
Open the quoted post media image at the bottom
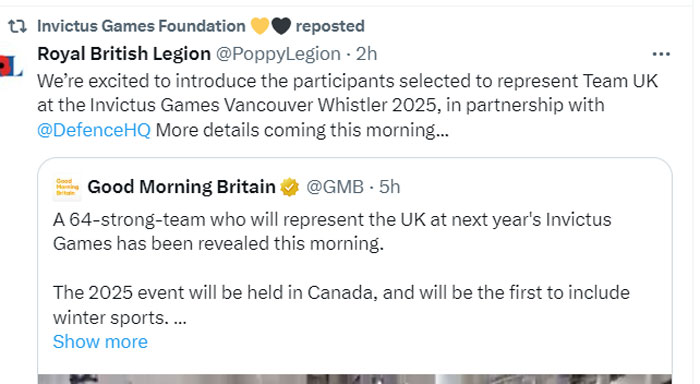(x=354, y=379)
